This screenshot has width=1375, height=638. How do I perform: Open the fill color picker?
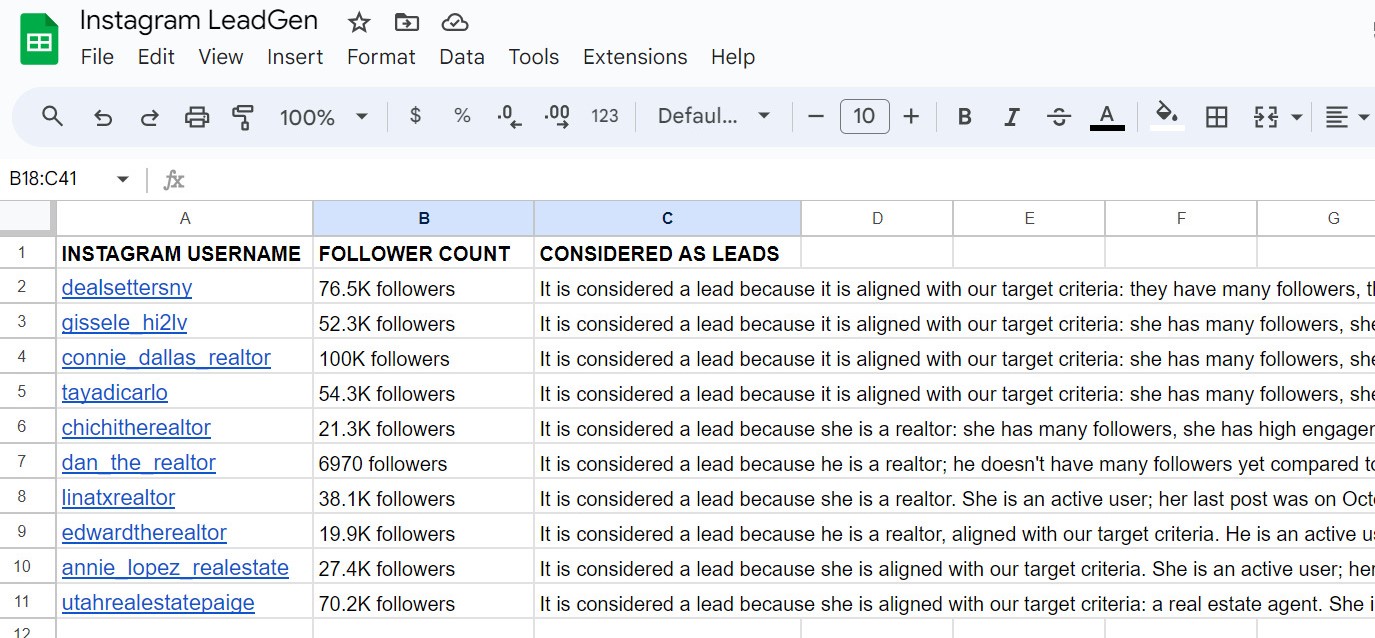point(1166,117)
